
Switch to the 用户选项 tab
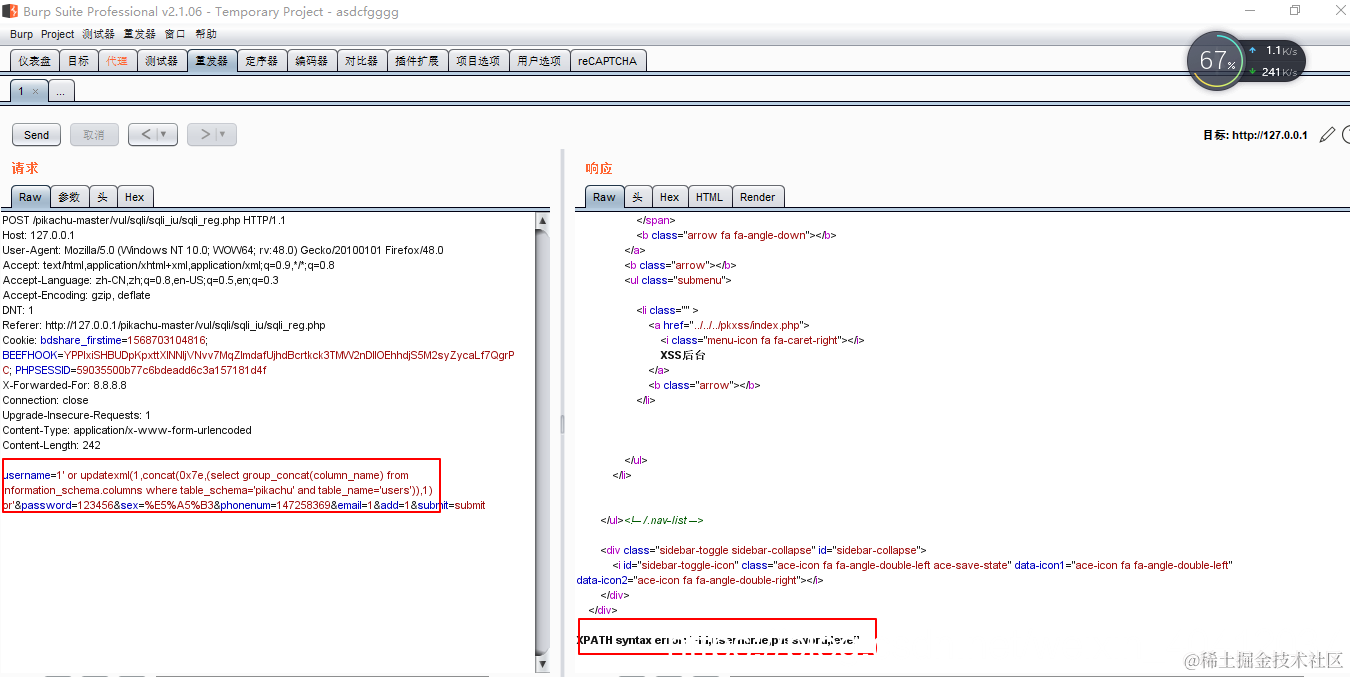[540, 61]
